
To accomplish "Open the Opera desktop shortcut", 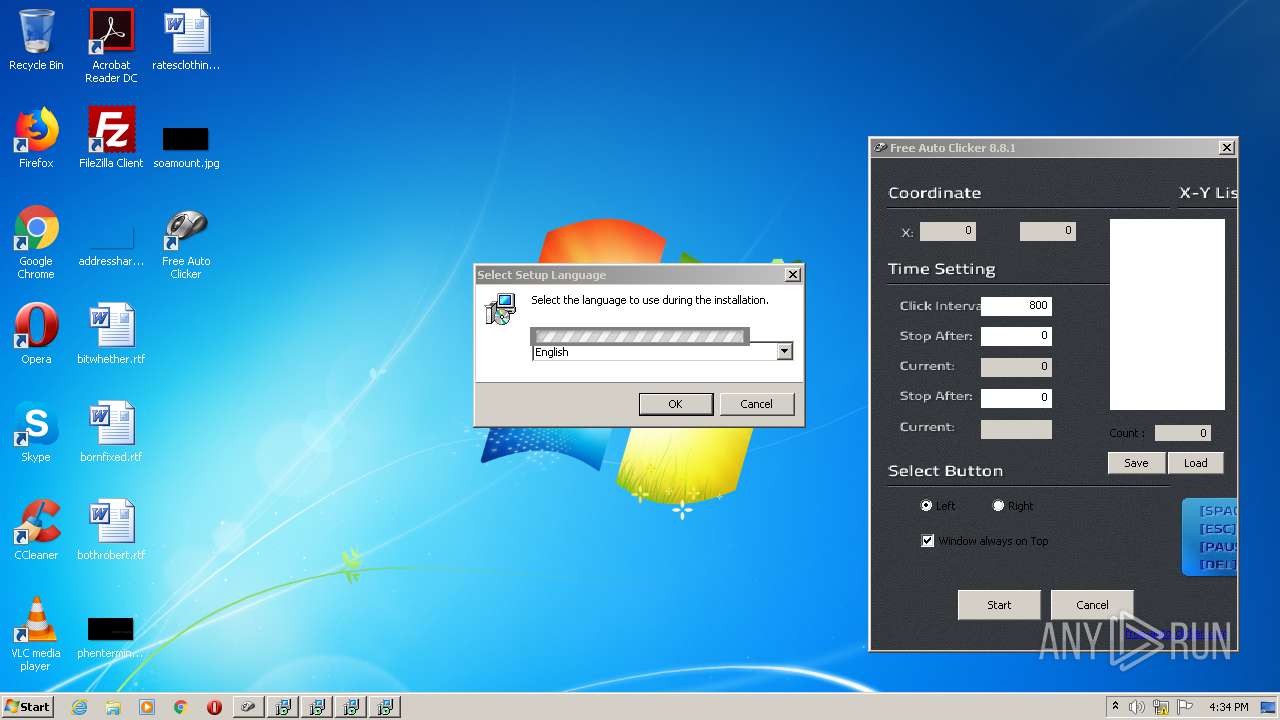I will pyautogui.click(x=36, y=334).
